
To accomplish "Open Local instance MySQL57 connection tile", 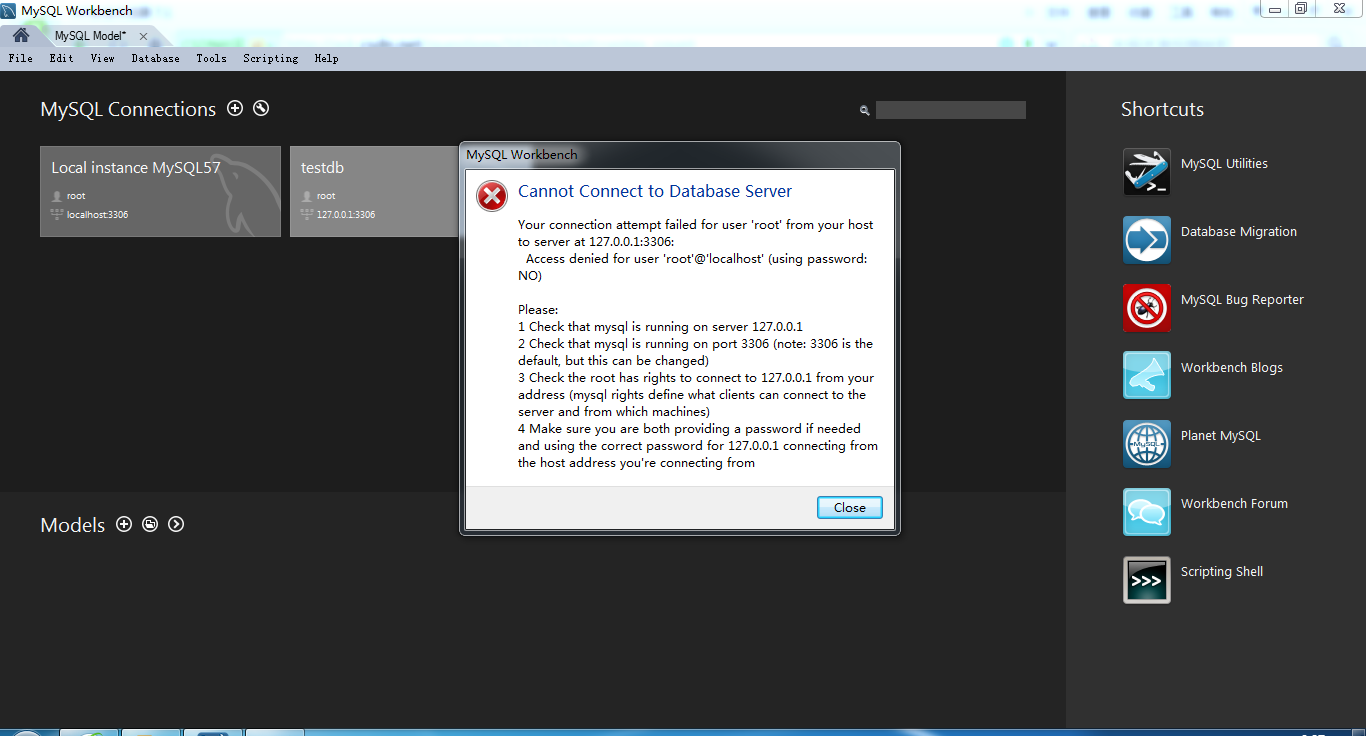I will tap(160, 191).
